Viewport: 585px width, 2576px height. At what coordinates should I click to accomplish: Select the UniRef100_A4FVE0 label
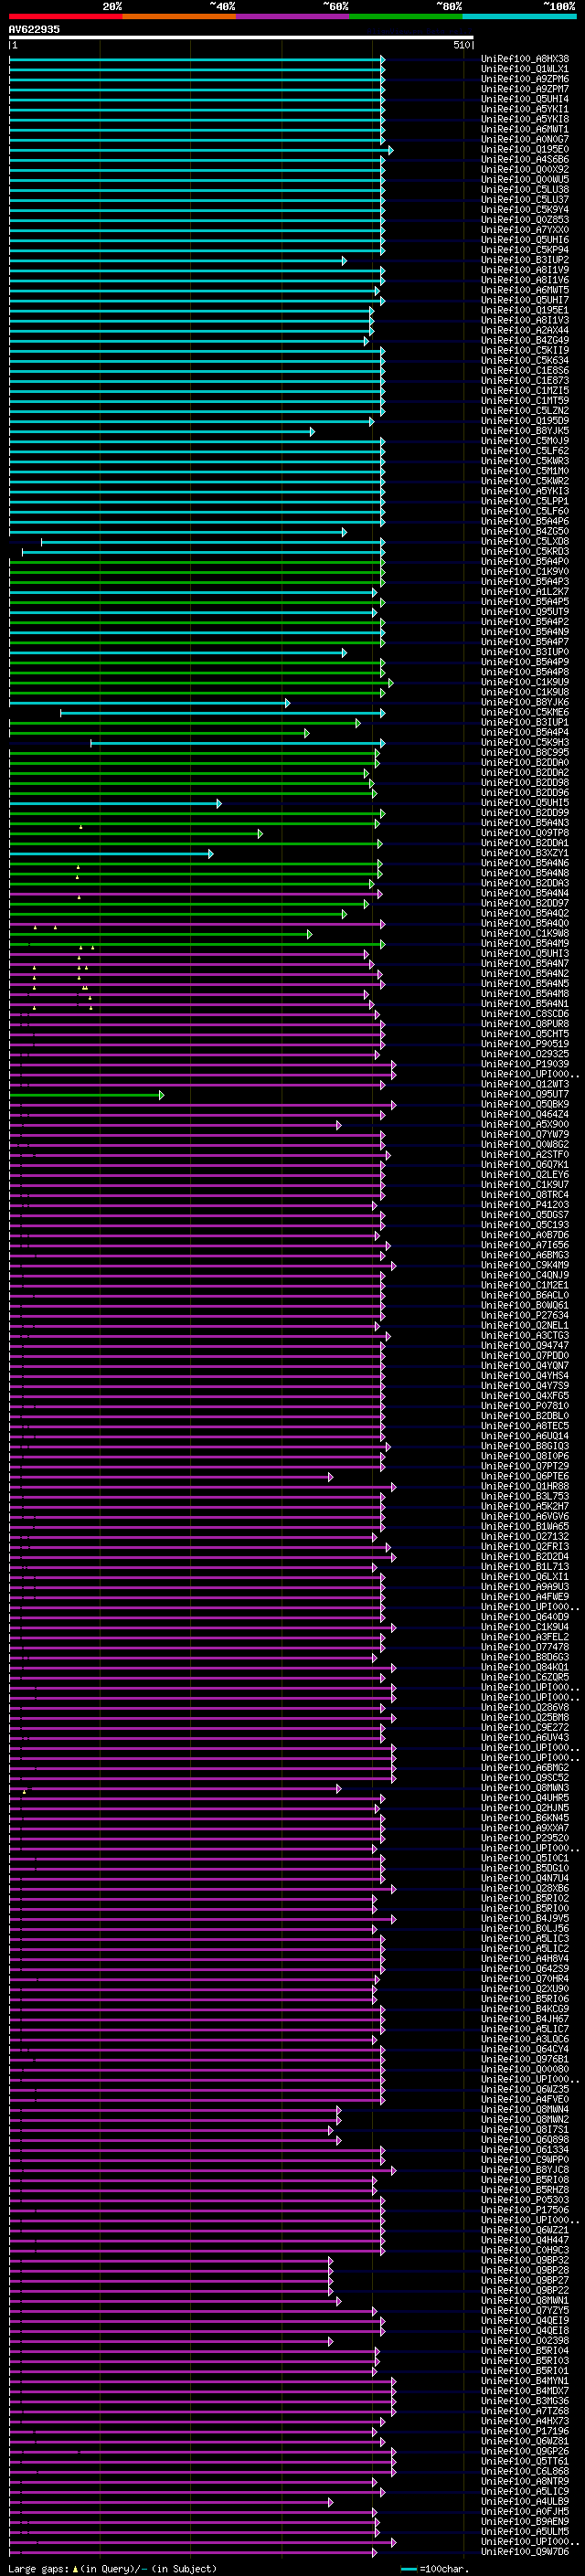pyautogui.click(x=525, y=2101)
